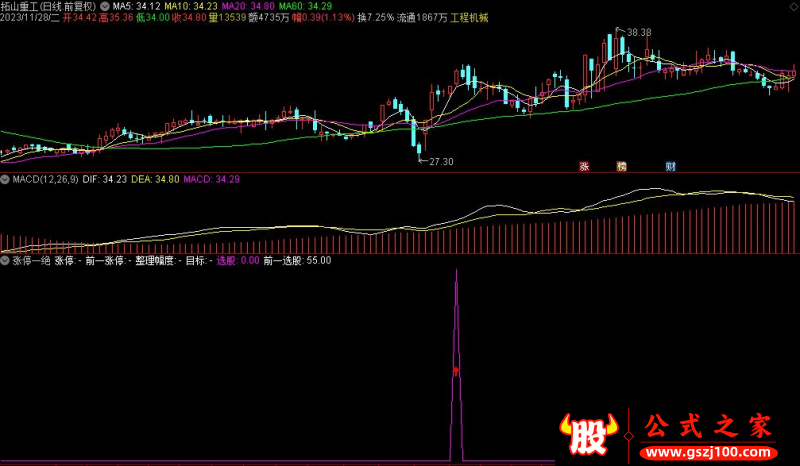This screenshot has width=800, height=466.
Task: Click the high price 高35.36
Action: (116, 18)
